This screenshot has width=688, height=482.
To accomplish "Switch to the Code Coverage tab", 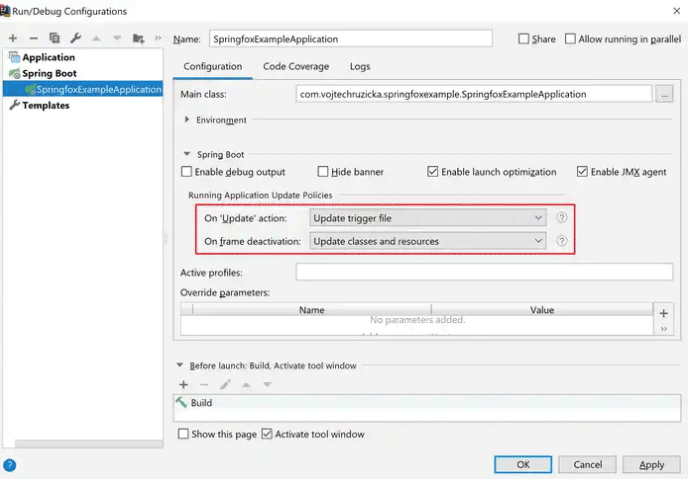I will coord(295,67).
